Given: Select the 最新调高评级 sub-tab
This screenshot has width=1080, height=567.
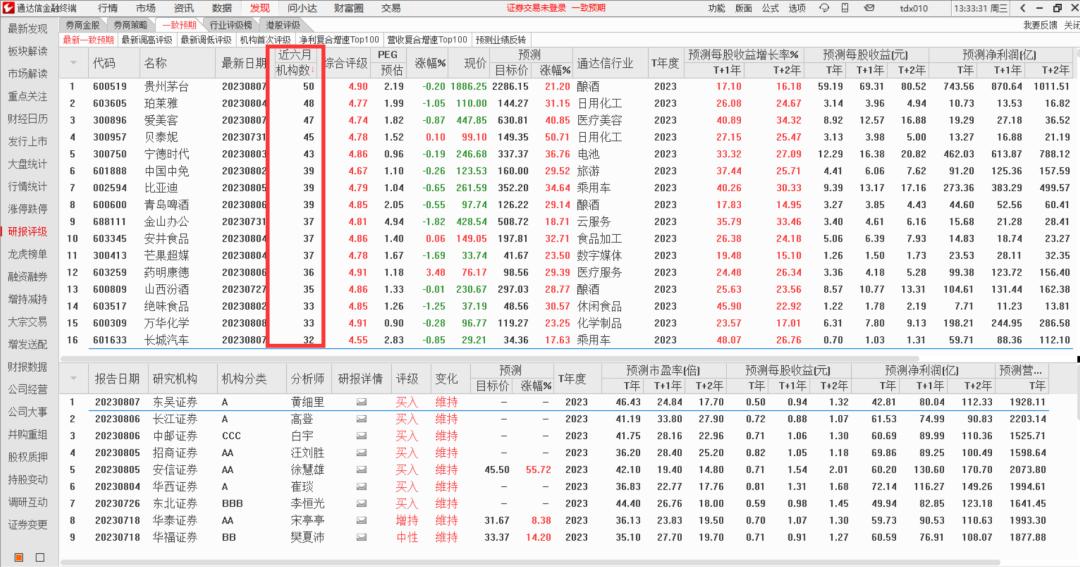Looking at the screenshot, I should point(147,40).
